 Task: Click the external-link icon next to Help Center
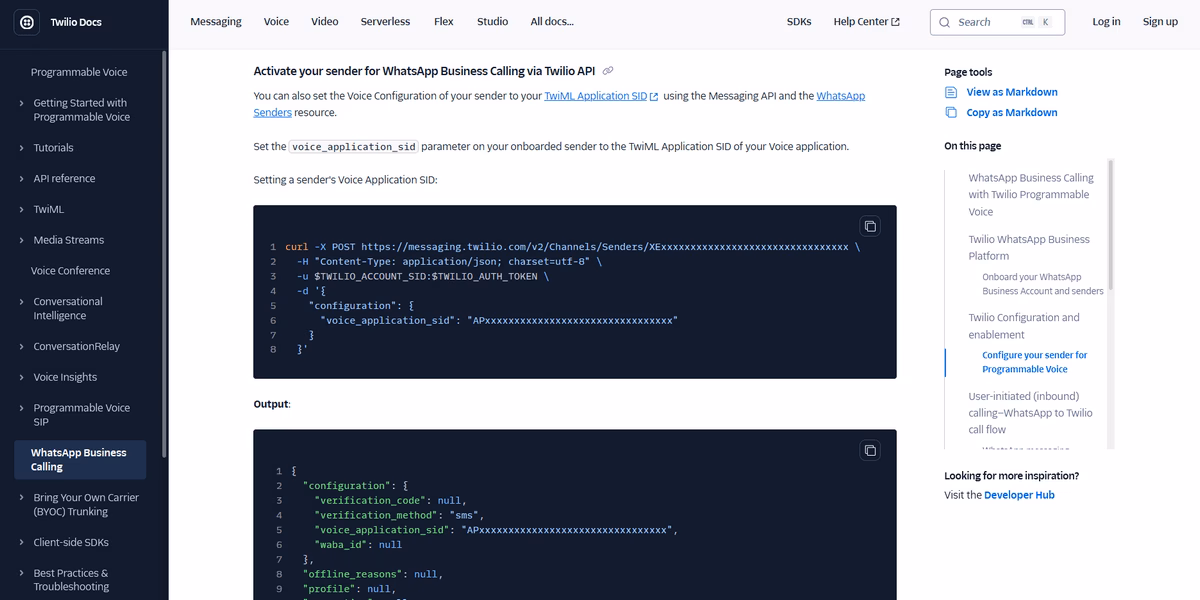[x=897, y=20]
